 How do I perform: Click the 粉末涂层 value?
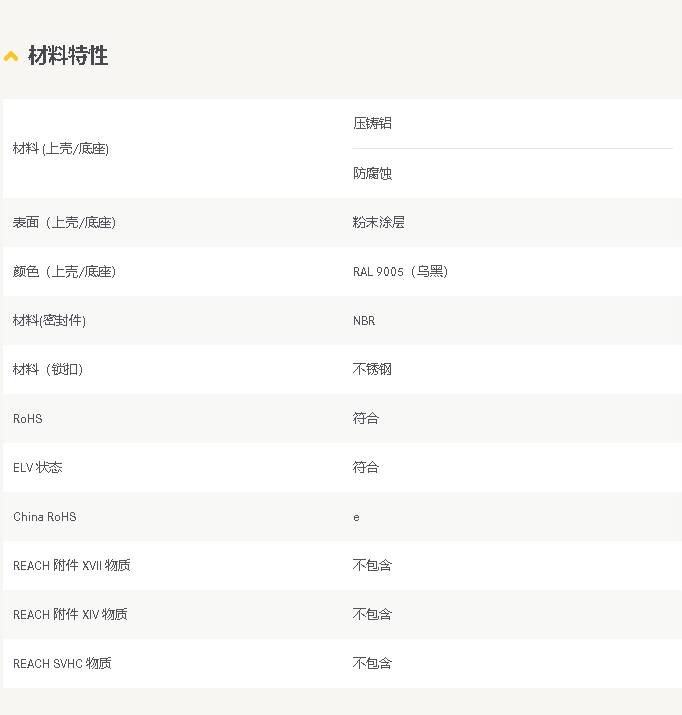click(x=378, y=223)
